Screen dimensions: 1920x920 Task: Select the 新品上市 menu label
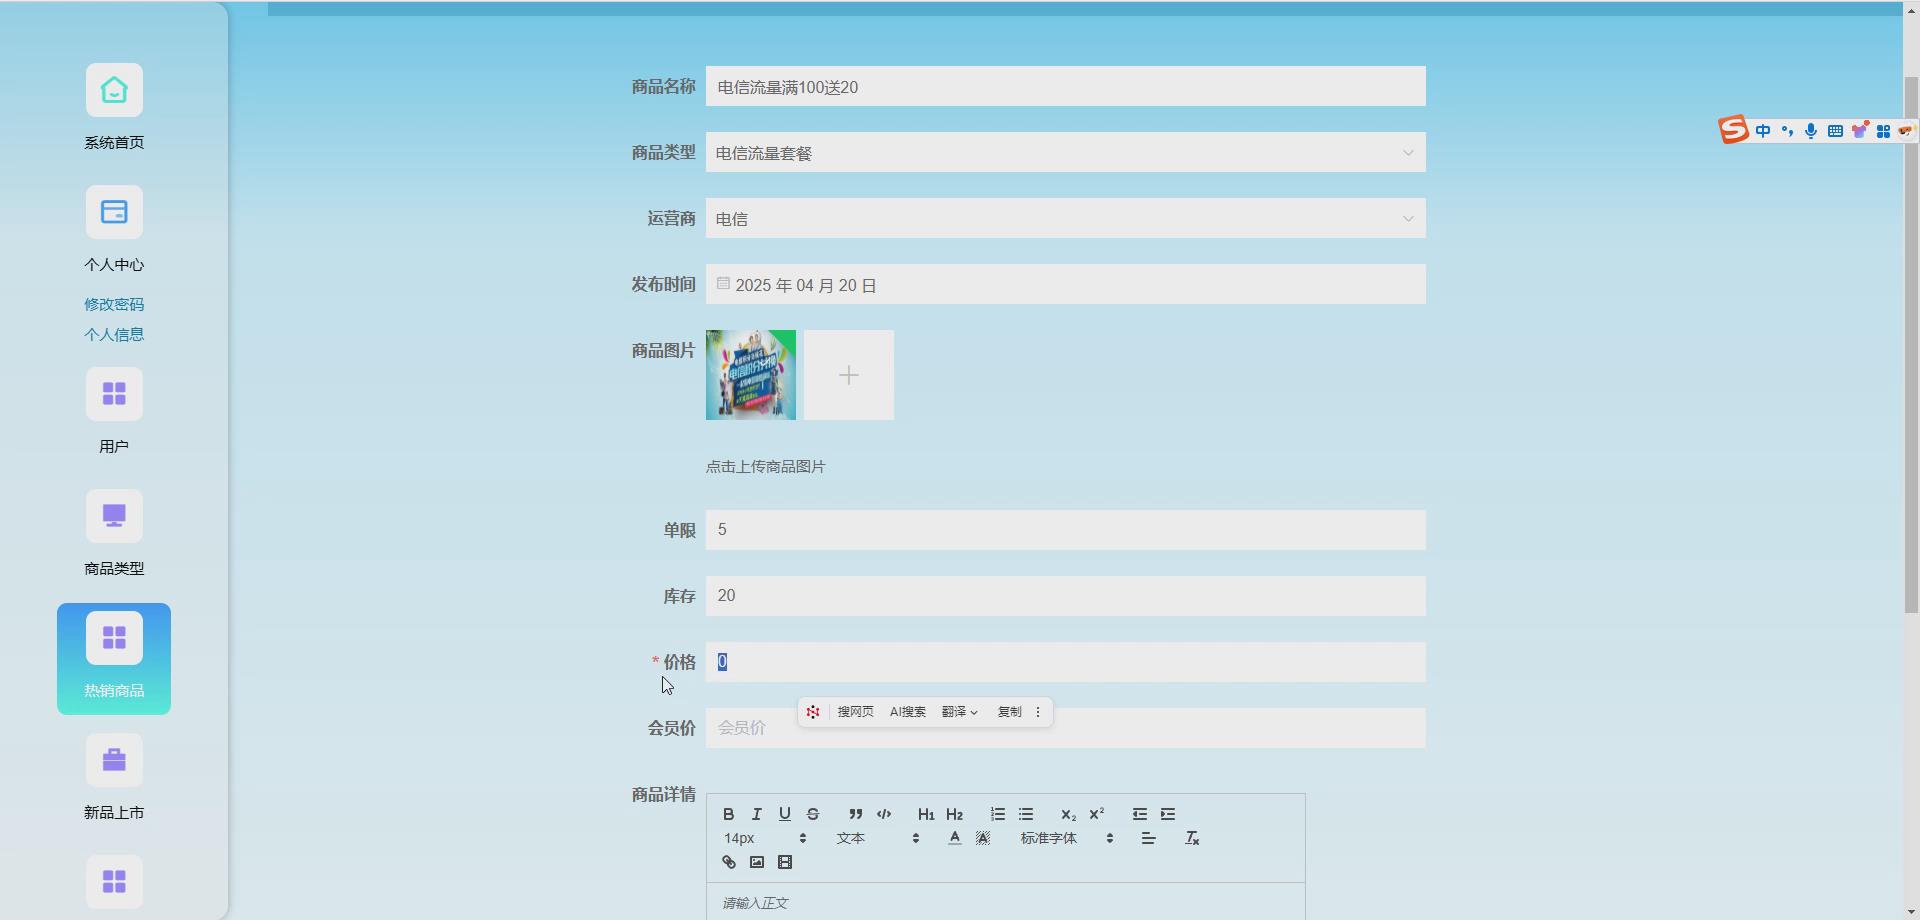point(114,813)
